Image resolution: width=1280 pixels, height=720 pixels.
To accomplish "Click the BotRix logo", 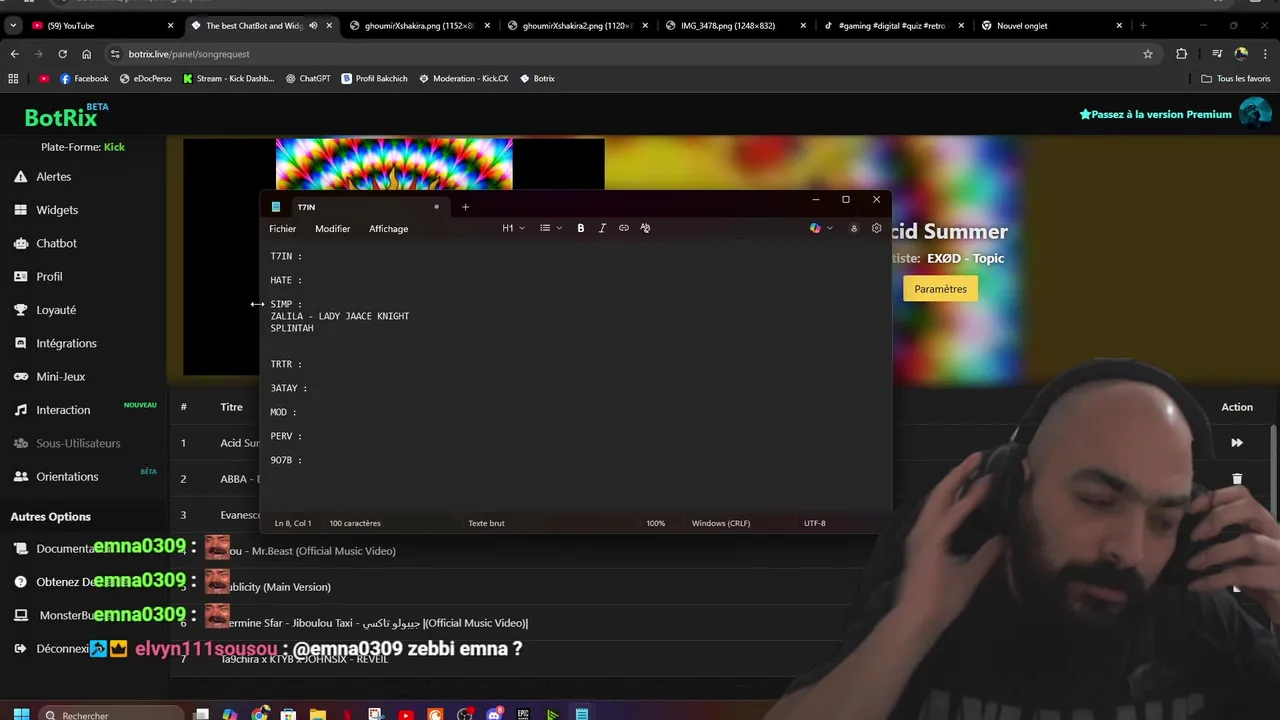I will point(61,117).
